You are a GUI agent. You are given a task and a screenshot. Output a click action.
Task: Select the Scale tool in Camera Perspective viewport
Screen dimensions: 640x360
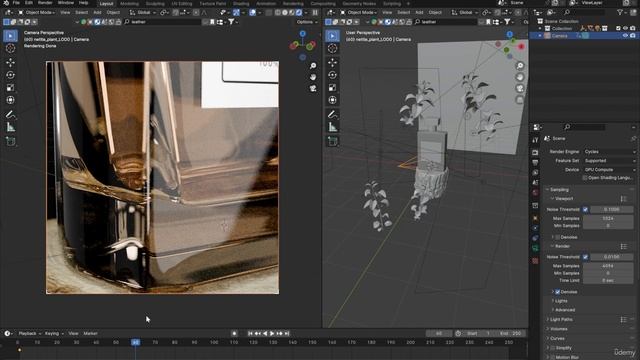click(11, 88)
